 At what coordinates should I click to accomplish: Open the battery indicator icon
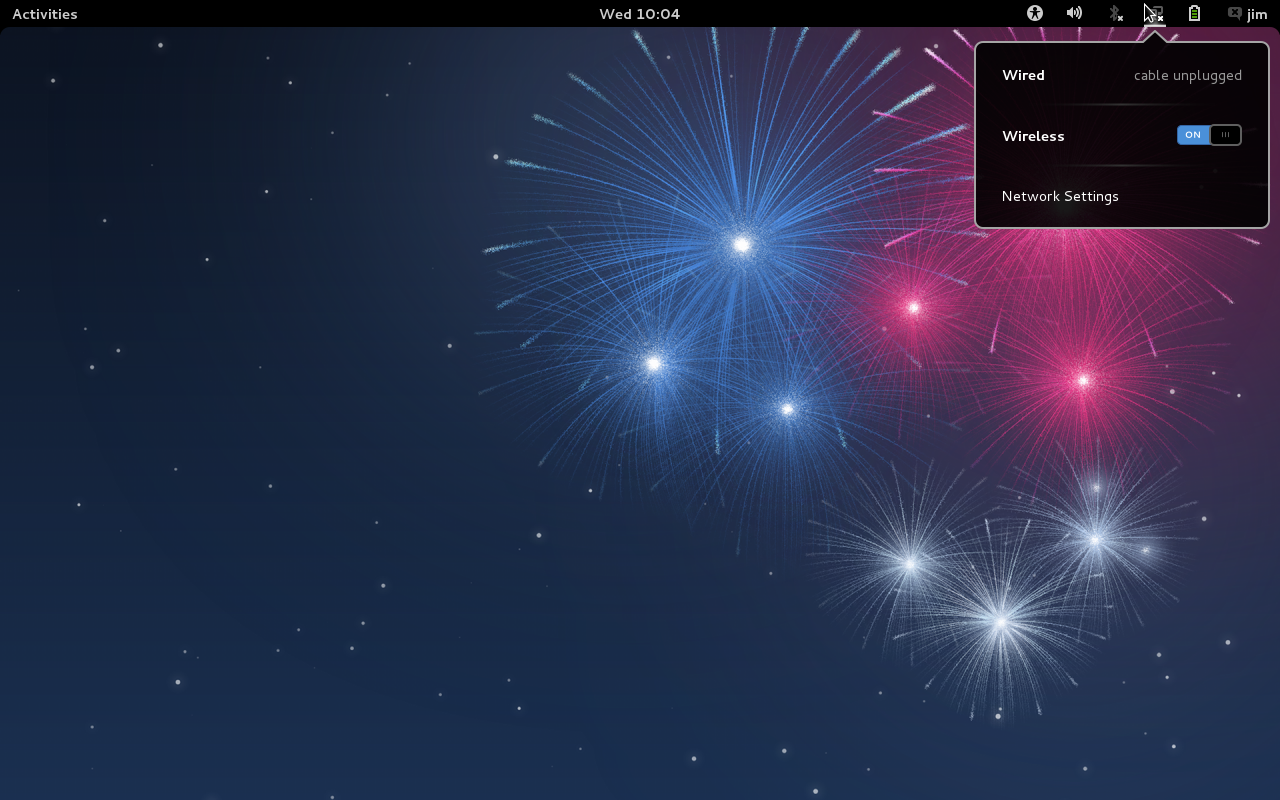[x=1194, y=13]
